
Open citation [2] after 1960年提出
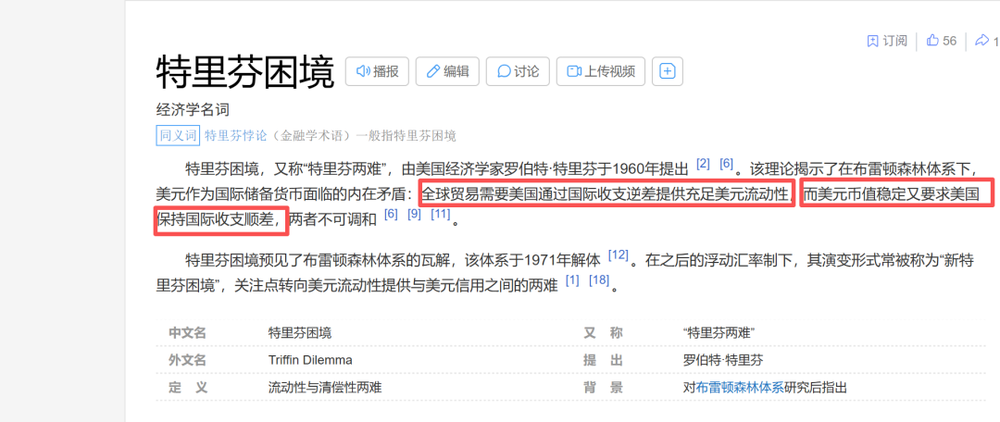click(x=703, y=163)
